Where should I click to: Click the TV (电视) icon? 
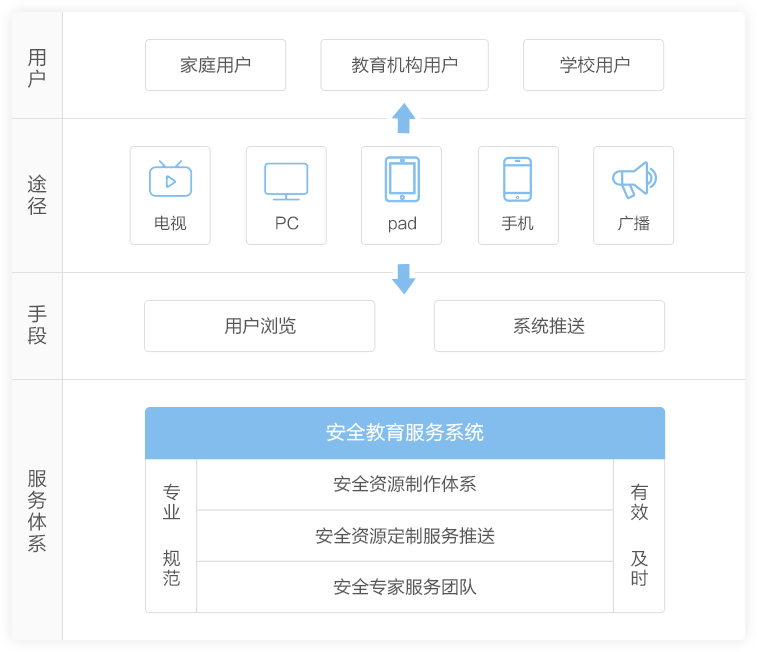pos(170,180)
